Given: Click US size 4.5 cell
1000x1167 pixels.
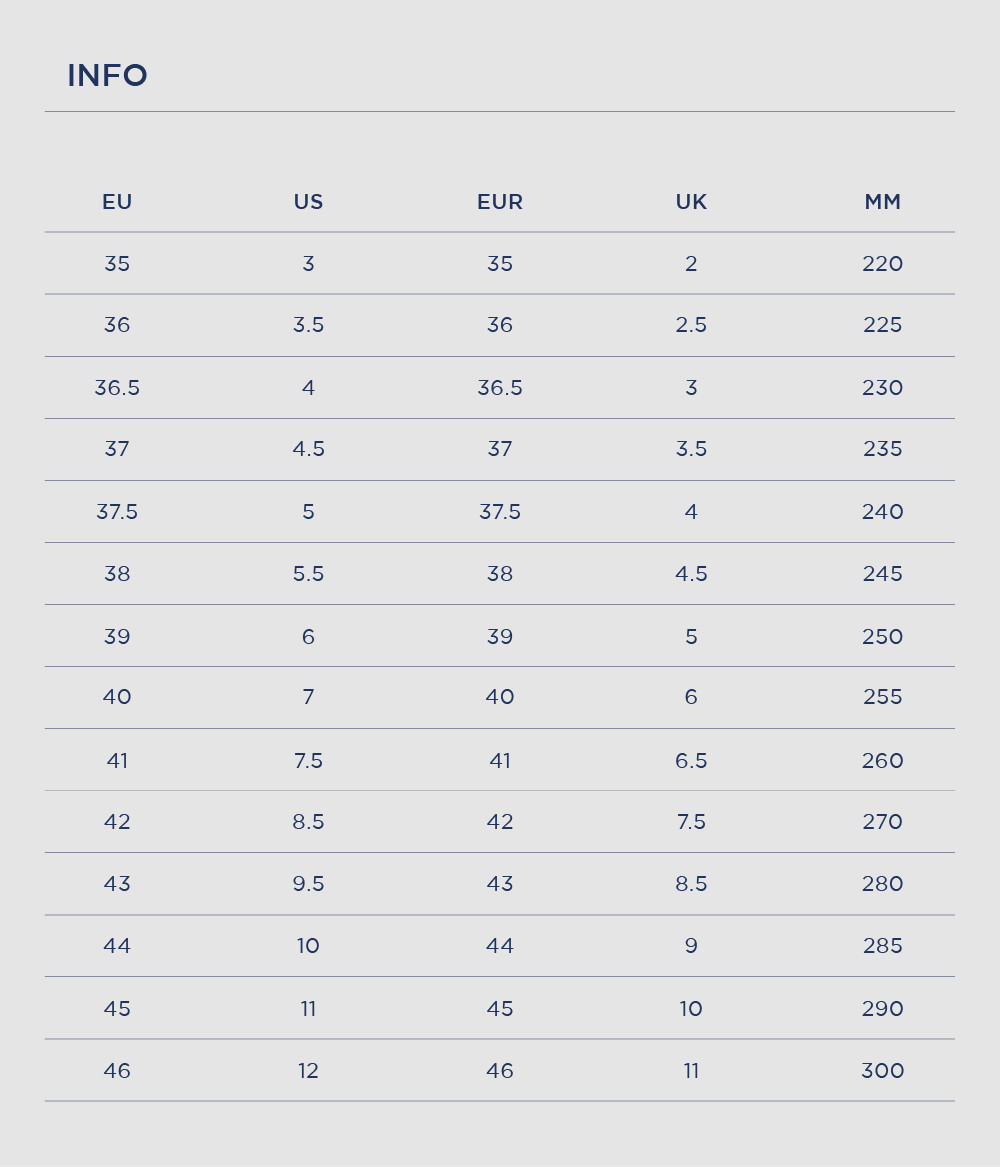Looking at the screenshot, I should coord(308,449).
